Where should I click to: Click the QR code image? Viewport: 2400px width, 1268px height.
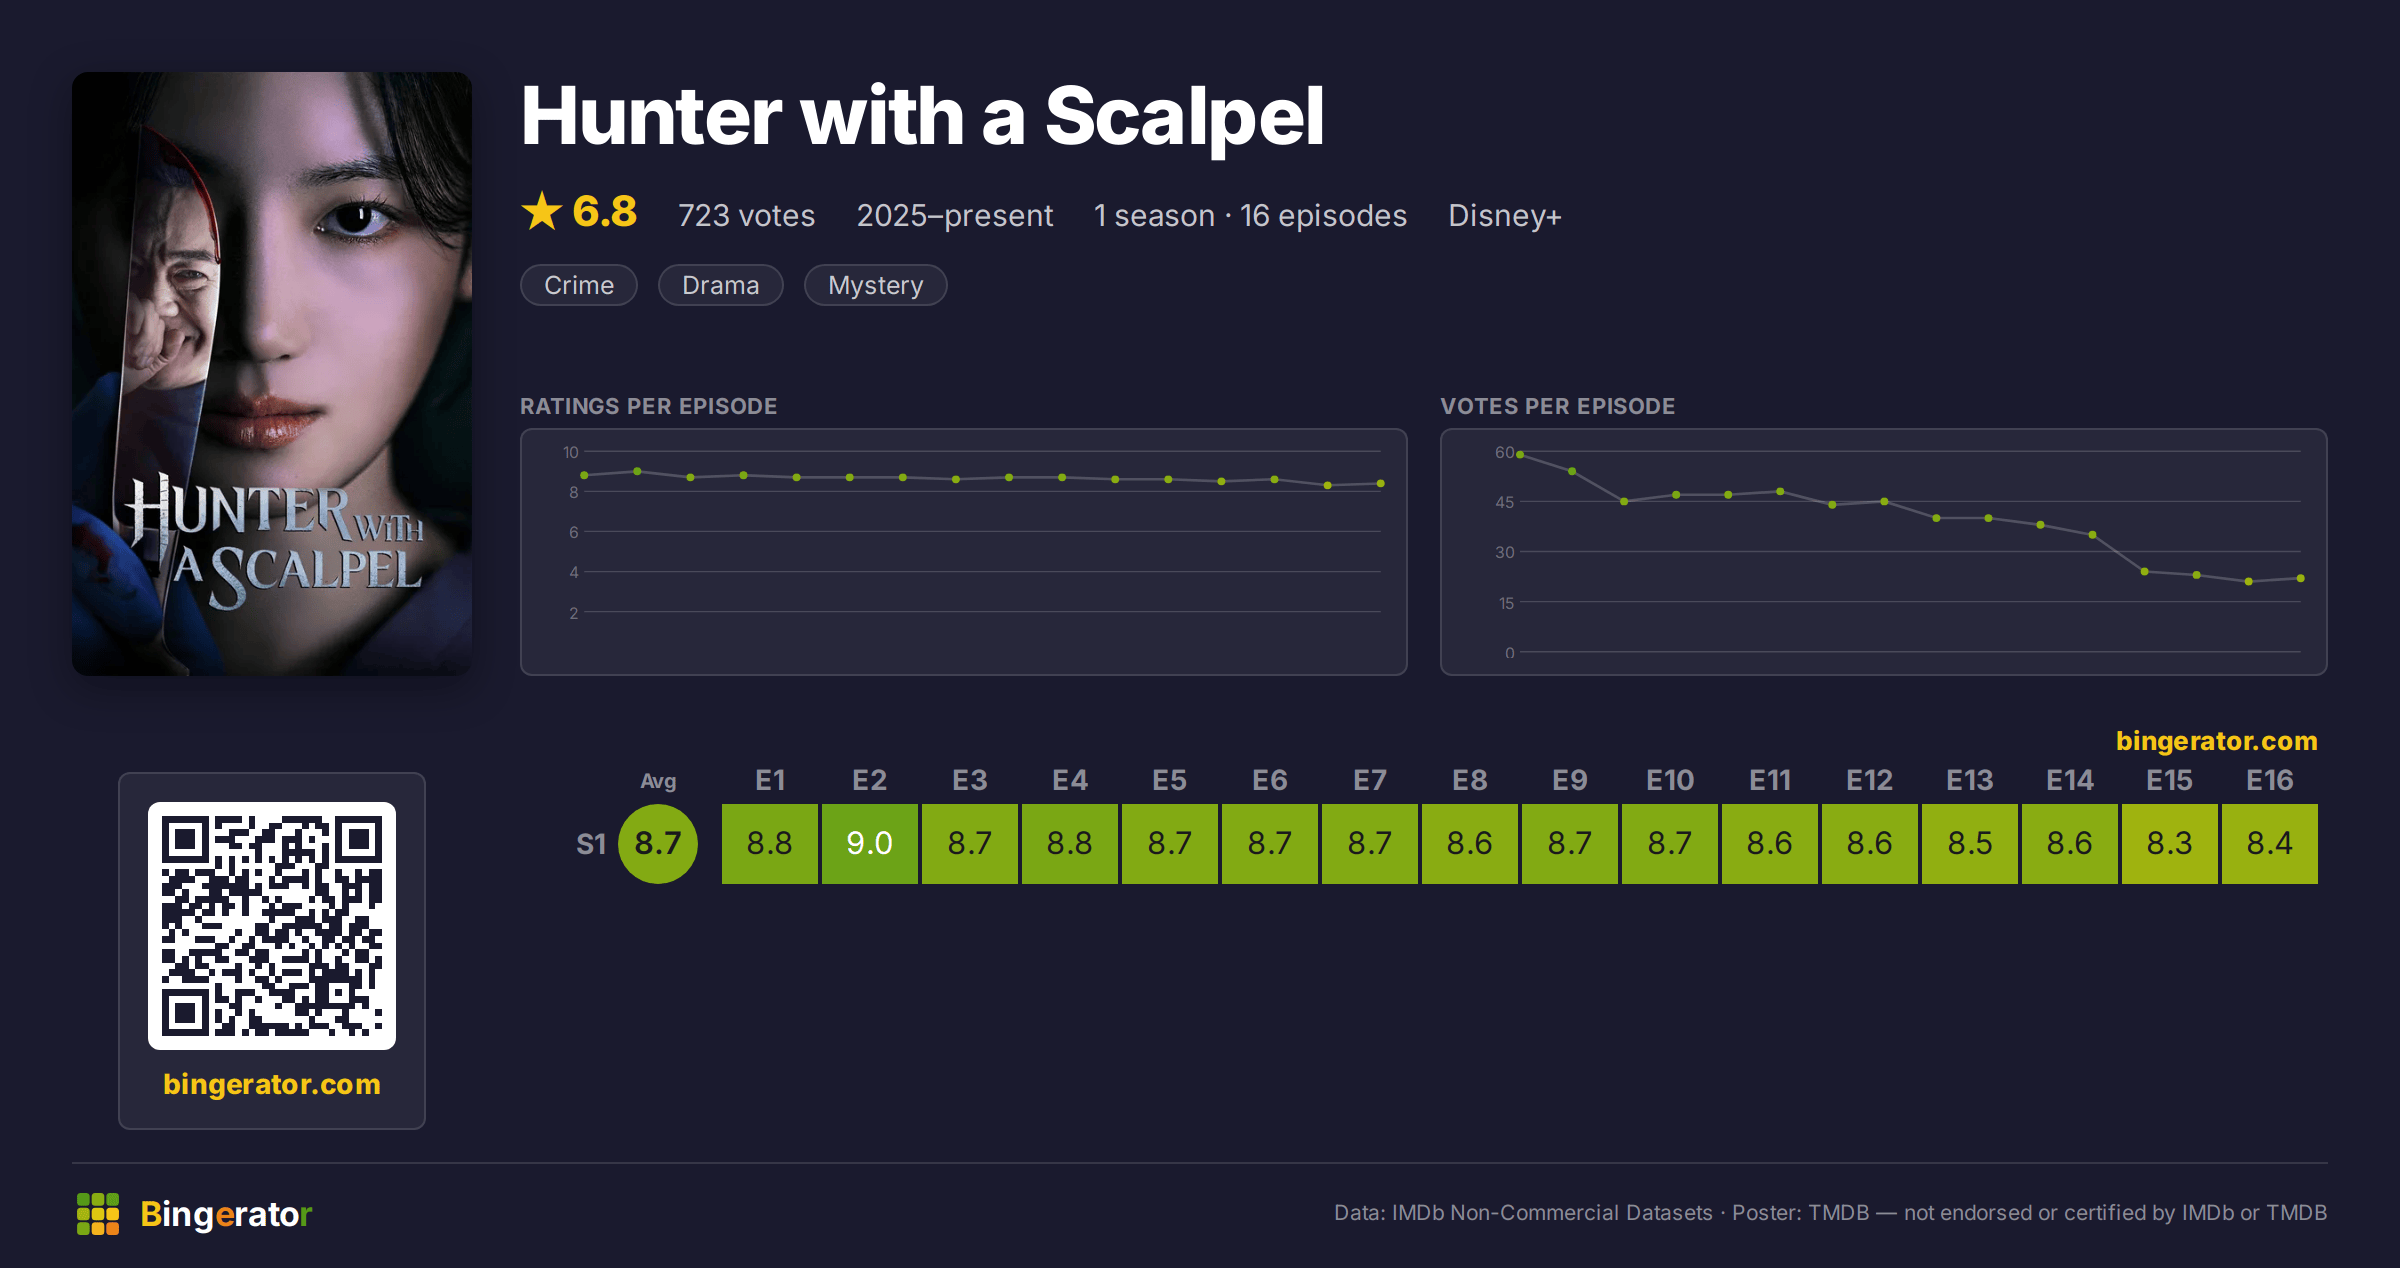[272, 925]
